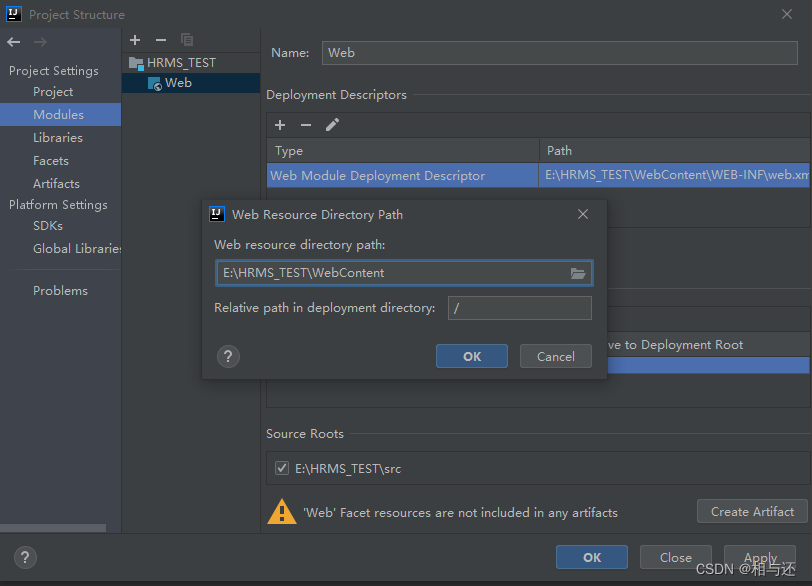Click the HRMS_TEST module folder icon
812x586 pixels.
136,63
